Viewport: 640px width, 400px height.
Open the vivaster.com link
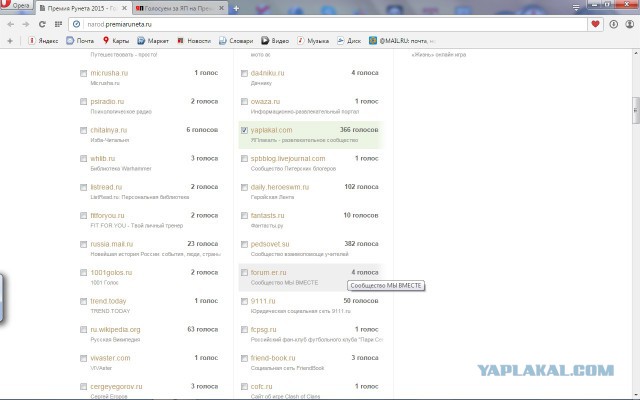click(x=110, y=358)
